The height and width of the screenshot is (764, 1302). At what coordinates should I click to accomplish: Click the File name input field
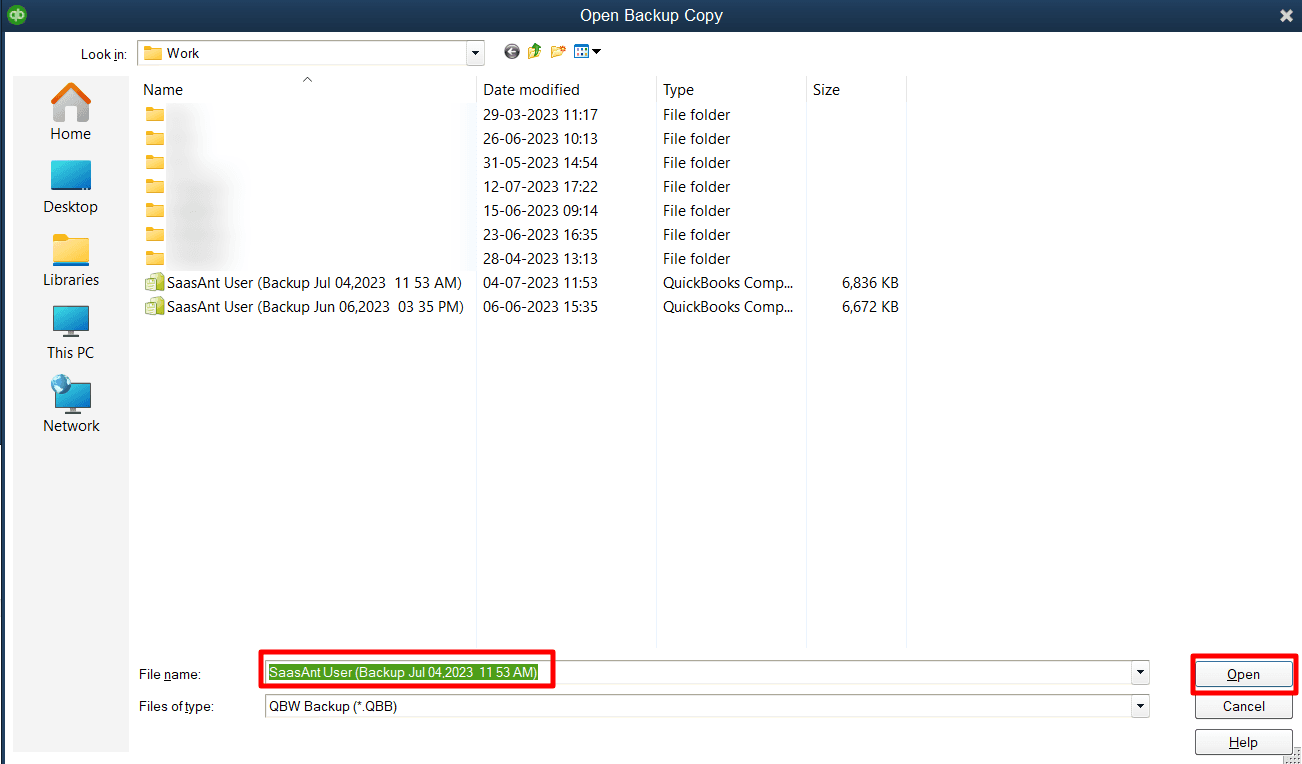pos(698,673)
